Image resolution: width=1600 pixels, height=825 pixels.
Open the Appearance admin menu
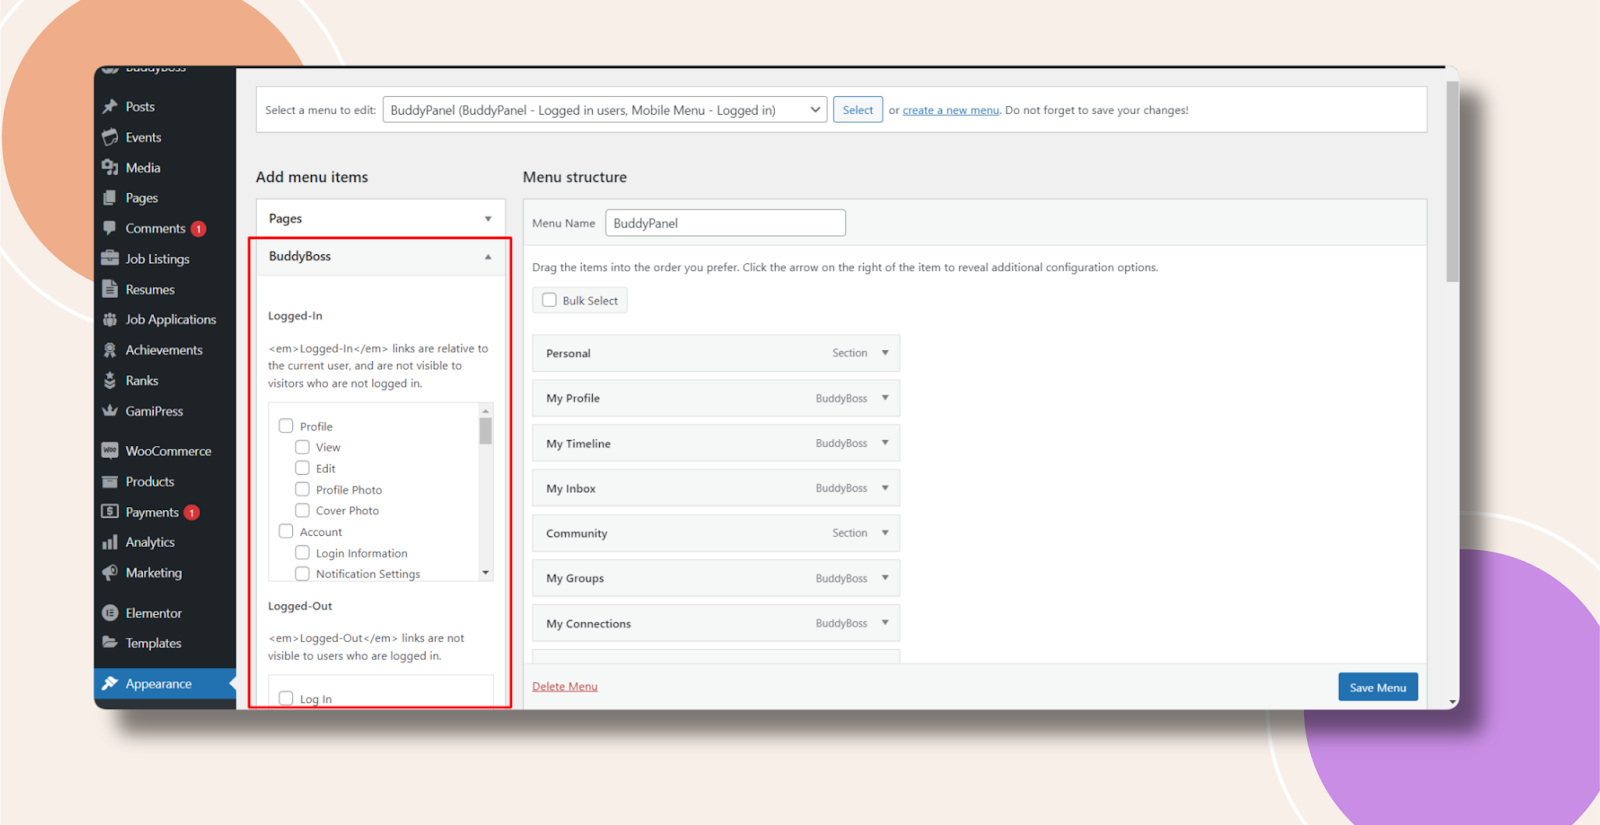click(165, 684)
